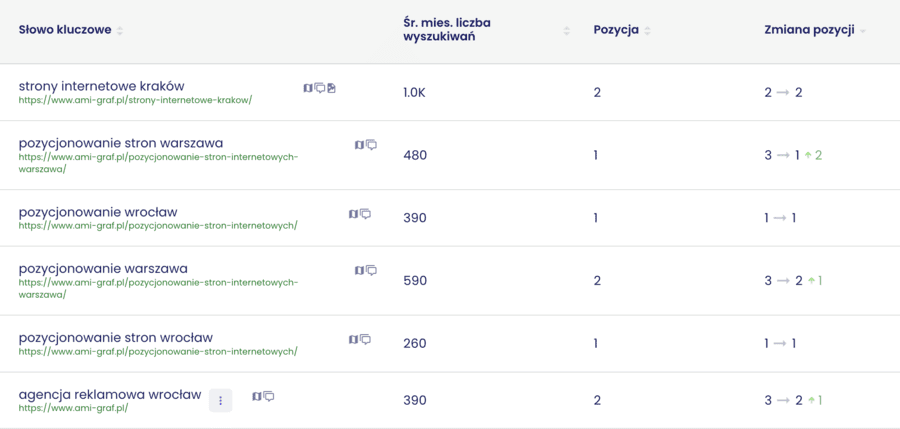Click '390' volume in 'pozycjonowanie wrocław' row
Viewport: 900px width, 429px height.
415,218
